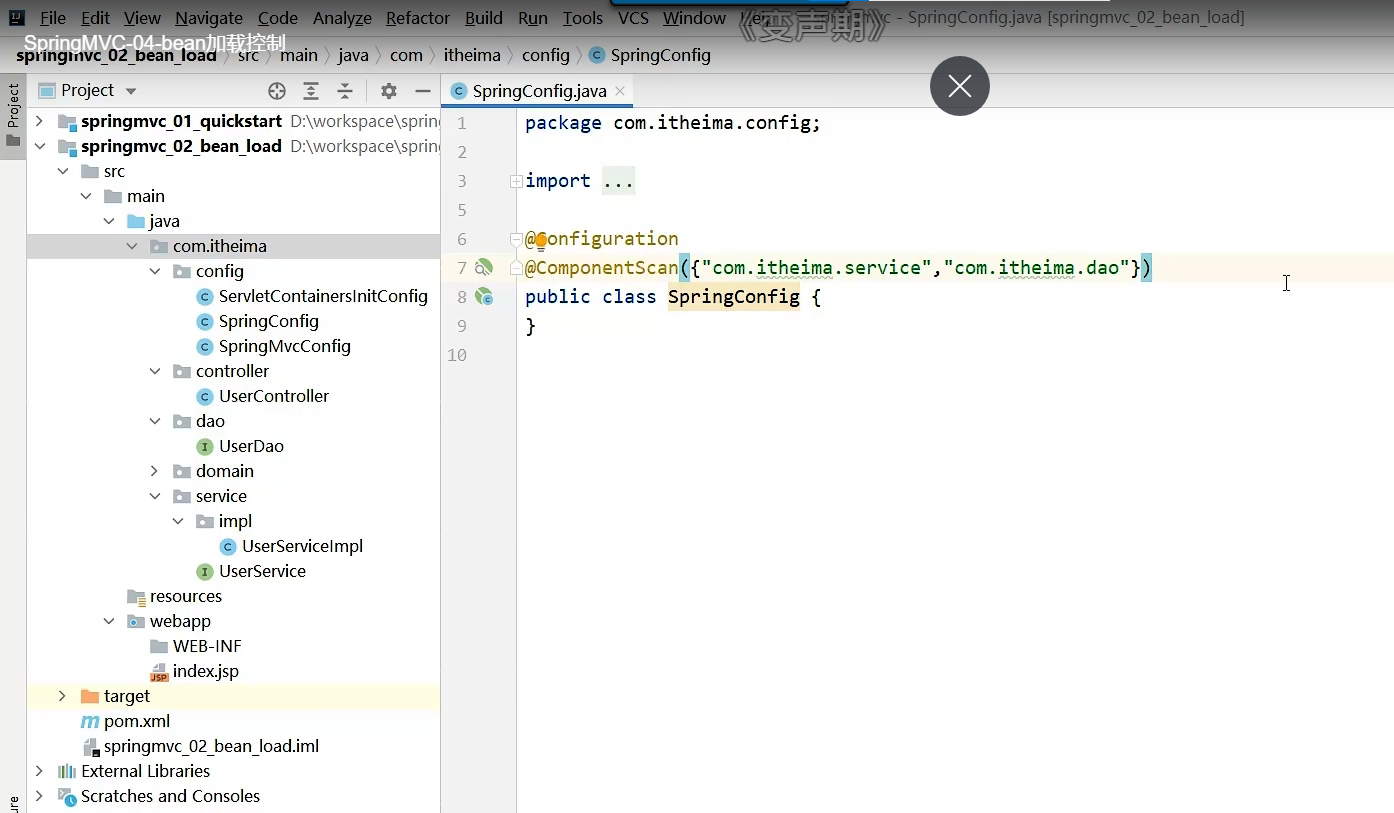Select UserController class
This screenshot has width=1394, height=813.
(x=273, y=396)
